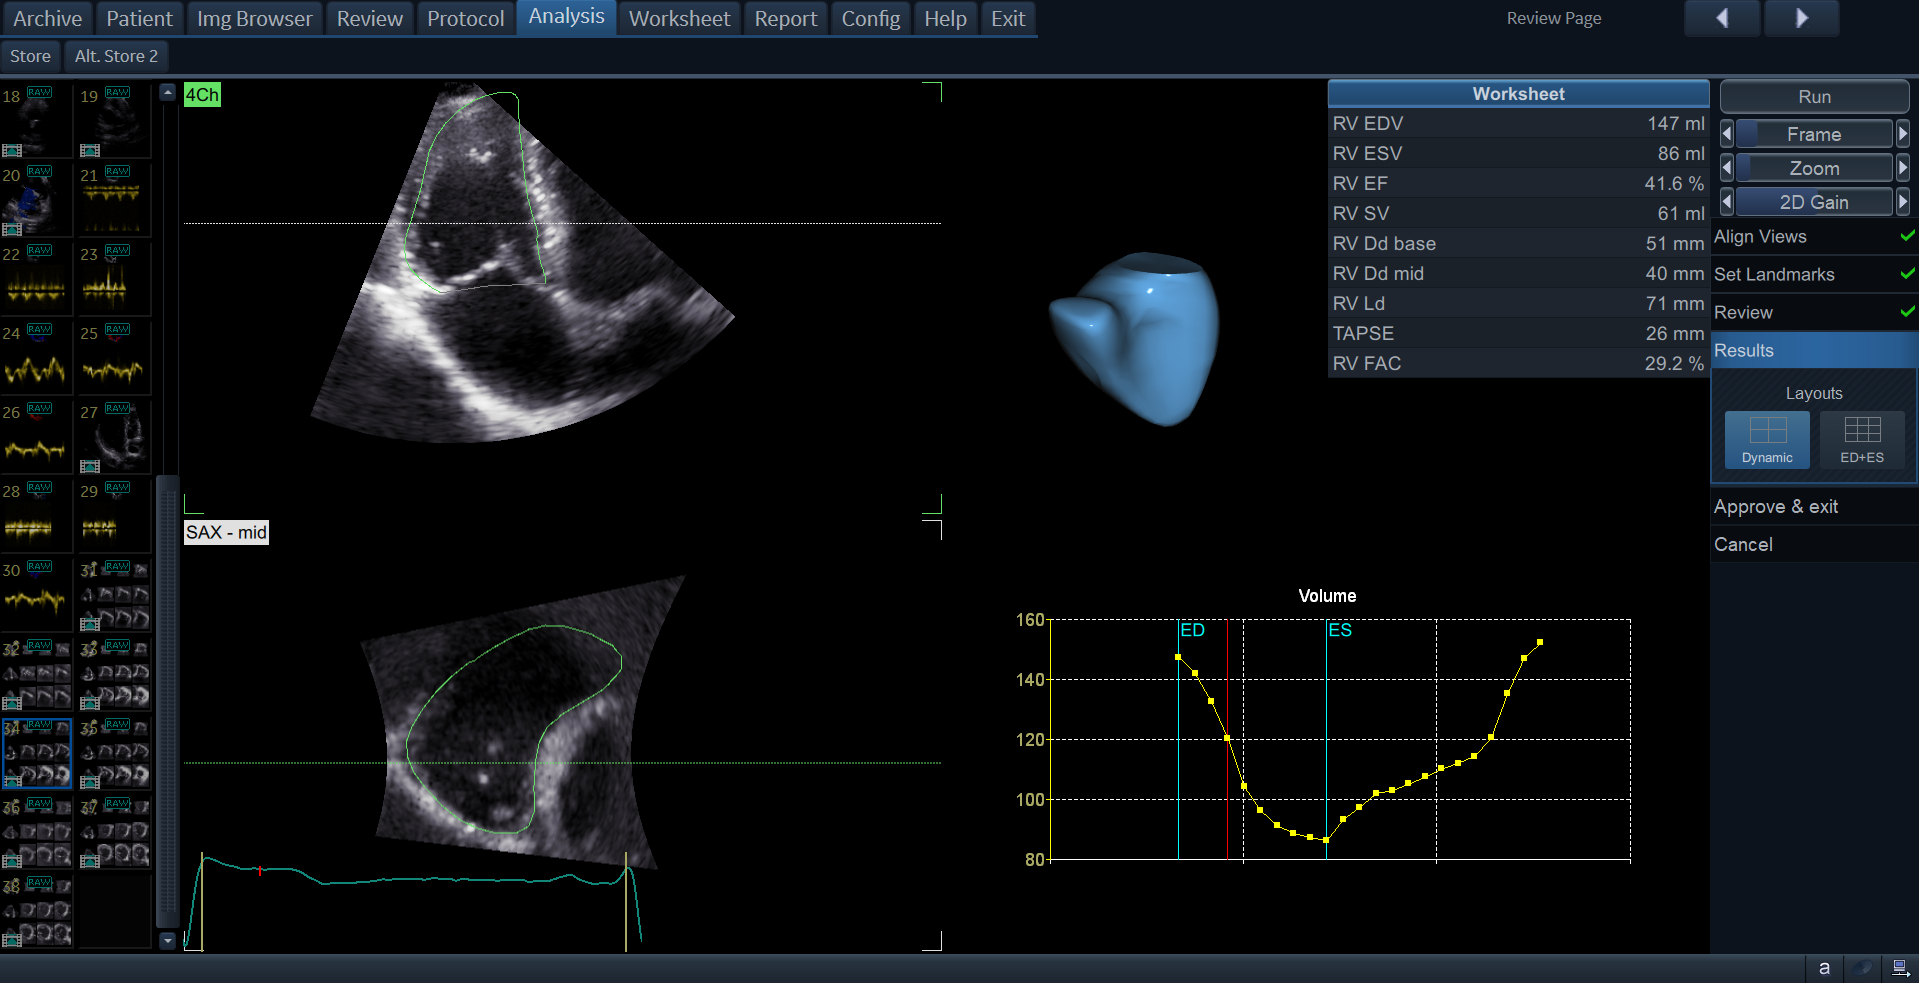The width and height of the screenshot is (1919, 983).
Task: Click the network icon in status bar
Action: tap(1900, 968)
